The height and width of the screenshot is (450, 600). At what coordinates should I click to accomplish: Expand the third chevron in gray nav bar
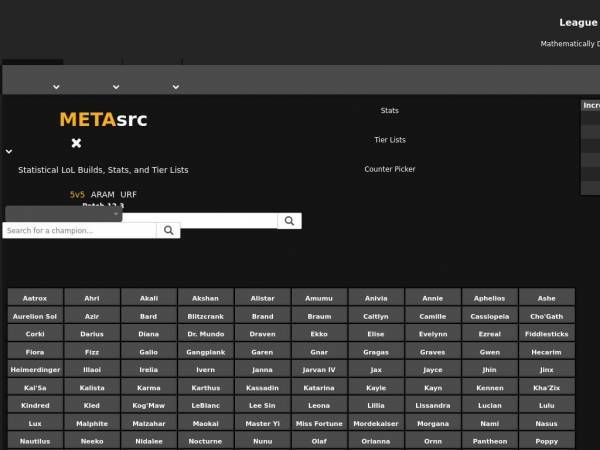coord(176,87)
